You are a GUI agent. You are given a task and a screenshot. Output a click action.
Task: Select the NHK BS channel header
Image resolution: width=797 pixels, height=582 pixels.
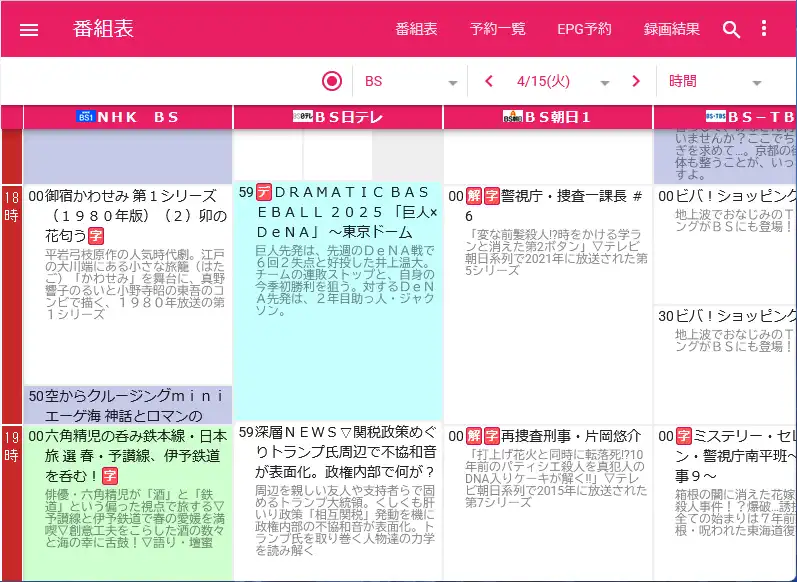point(128,117)
